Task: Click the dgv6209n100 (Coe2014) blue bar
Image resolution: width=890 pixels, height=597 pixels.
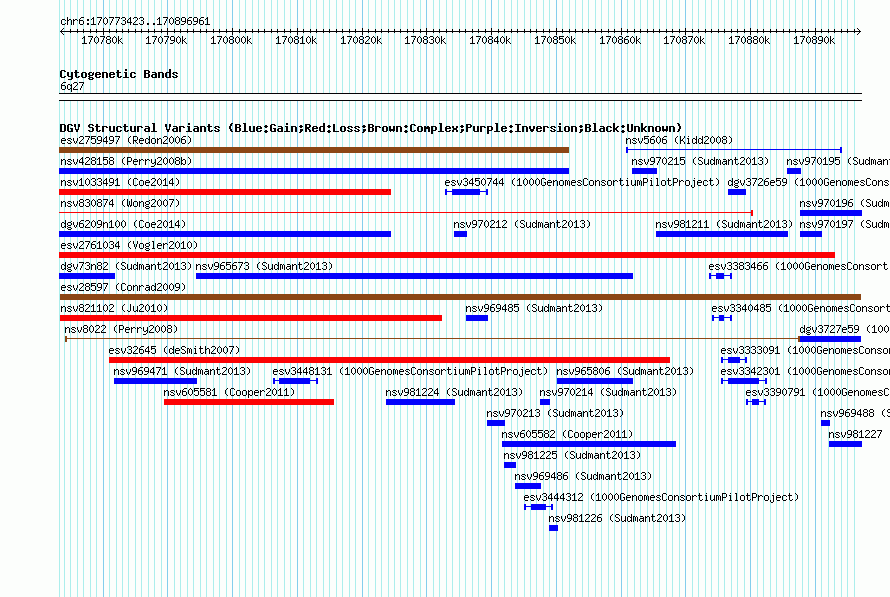Action: tap(225, 234)
